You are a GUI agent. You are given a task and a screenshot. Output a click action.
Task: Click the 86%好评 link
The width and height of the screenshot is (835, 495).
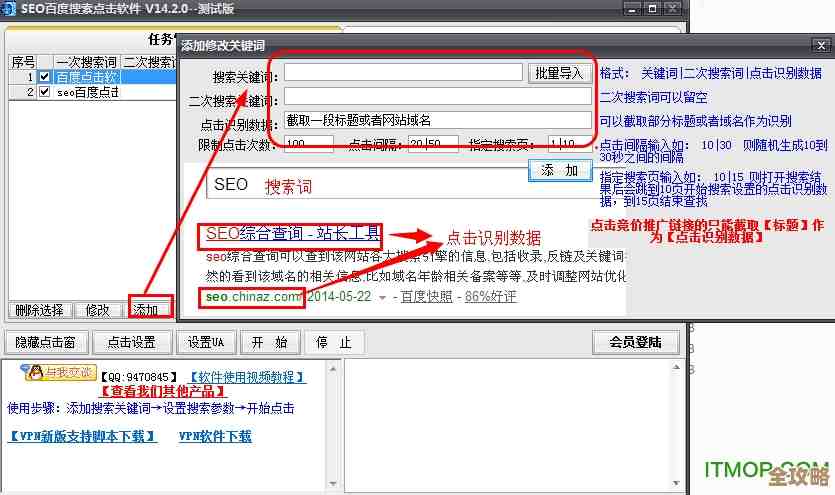coord(490,297)
